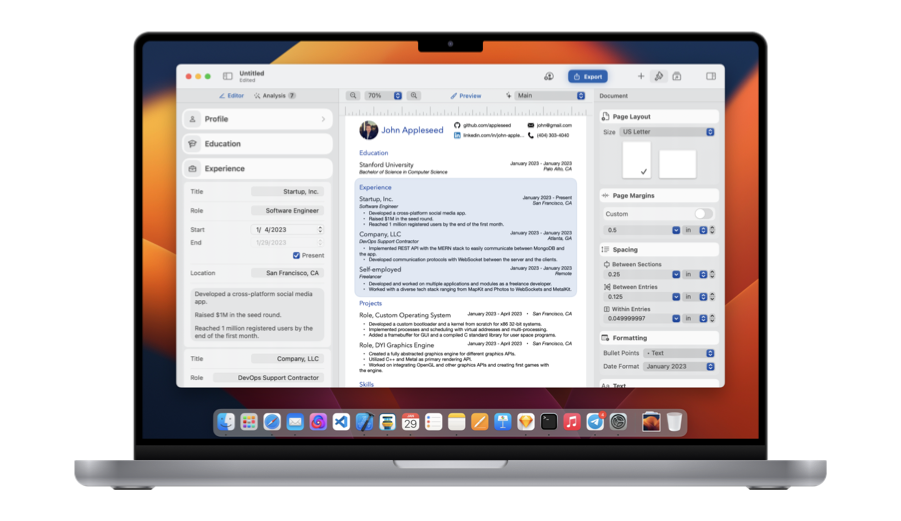This screenshot has width=901, height=521.
Task: Click the Preview button
Action: click(465, 96)
